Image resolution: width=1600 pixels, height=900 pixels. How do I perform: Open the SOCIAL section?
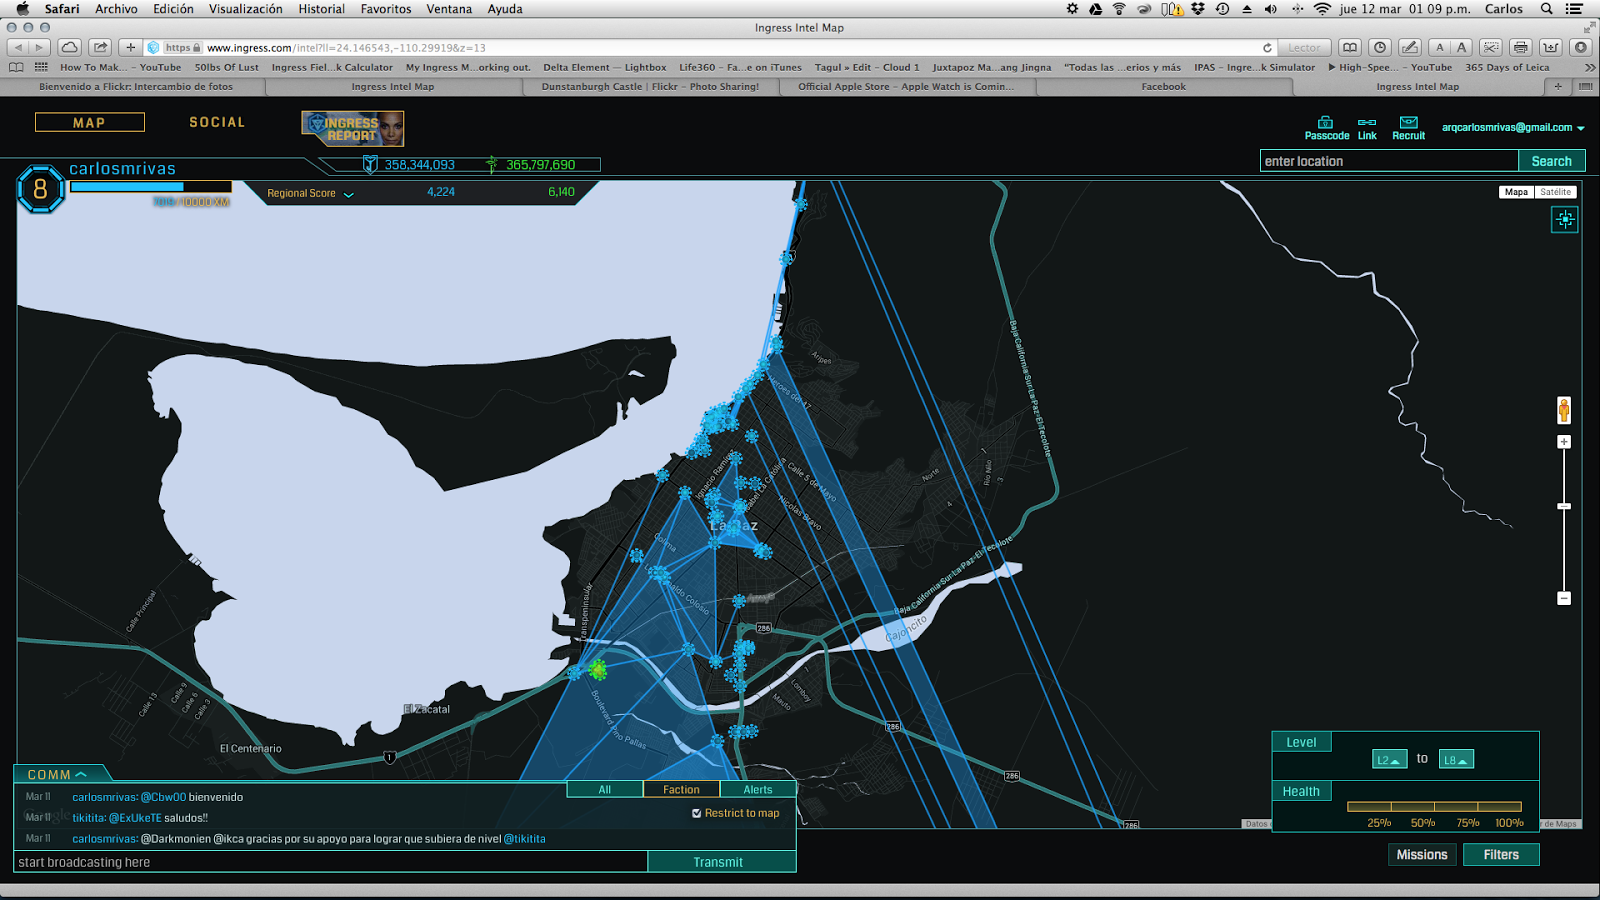[x=215, y=122]
